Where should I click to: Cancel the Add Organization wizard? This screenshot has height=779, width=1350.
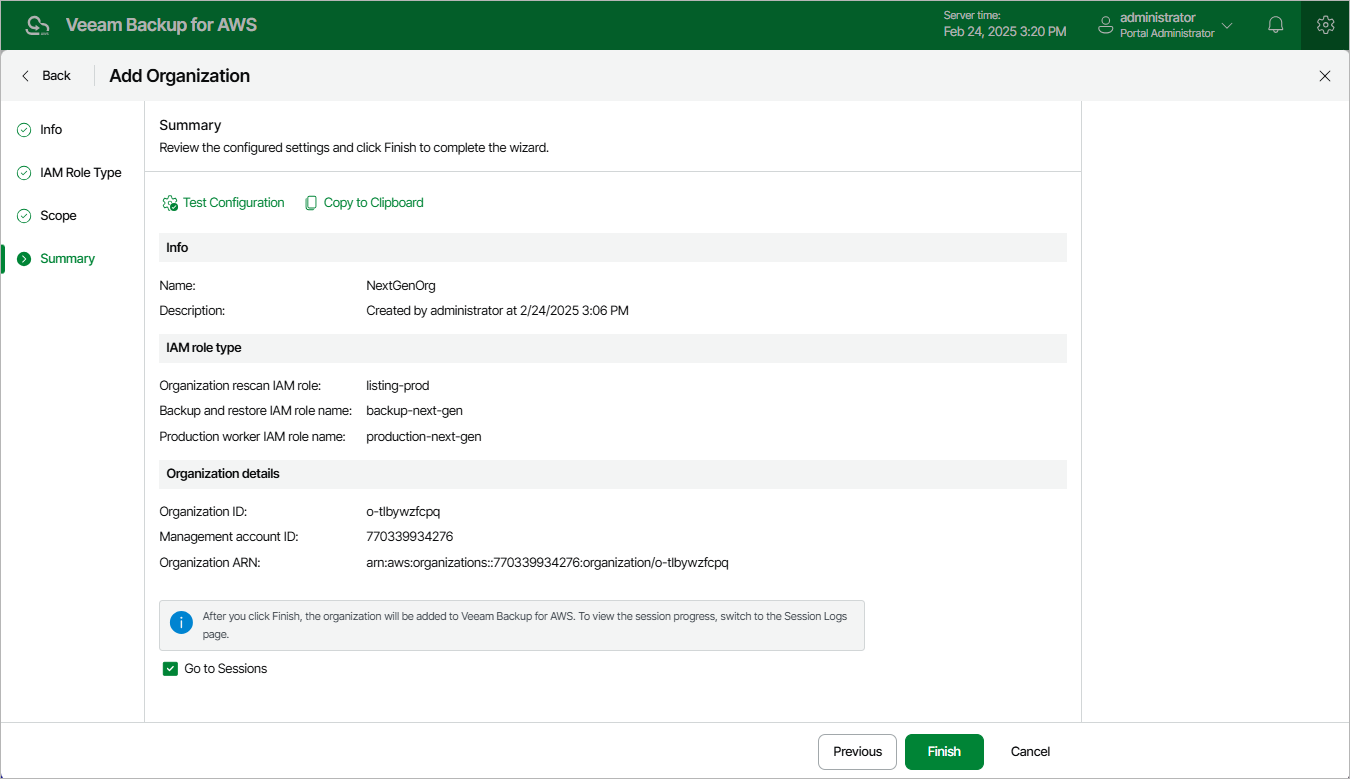point(1030,752)
